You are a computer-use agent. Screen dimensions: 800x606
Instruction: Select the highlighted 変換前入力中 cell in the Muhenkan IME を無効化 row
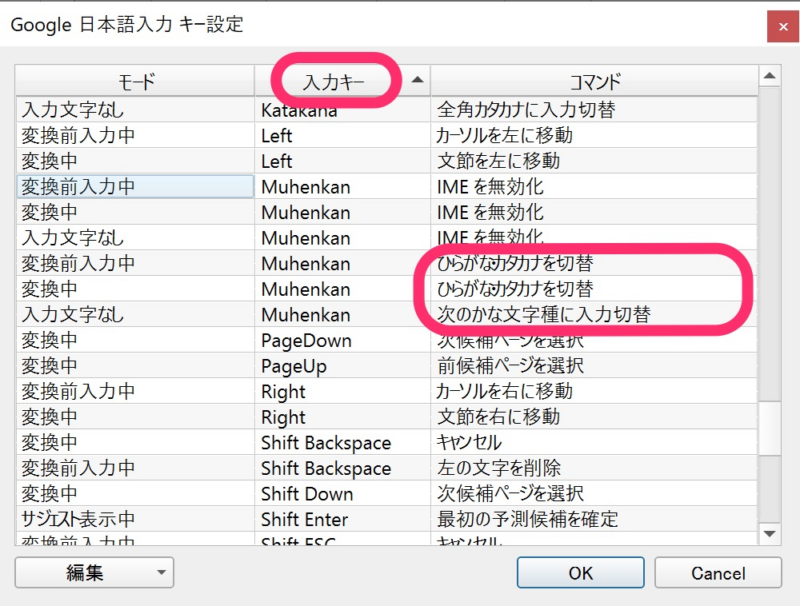[135, 186]
